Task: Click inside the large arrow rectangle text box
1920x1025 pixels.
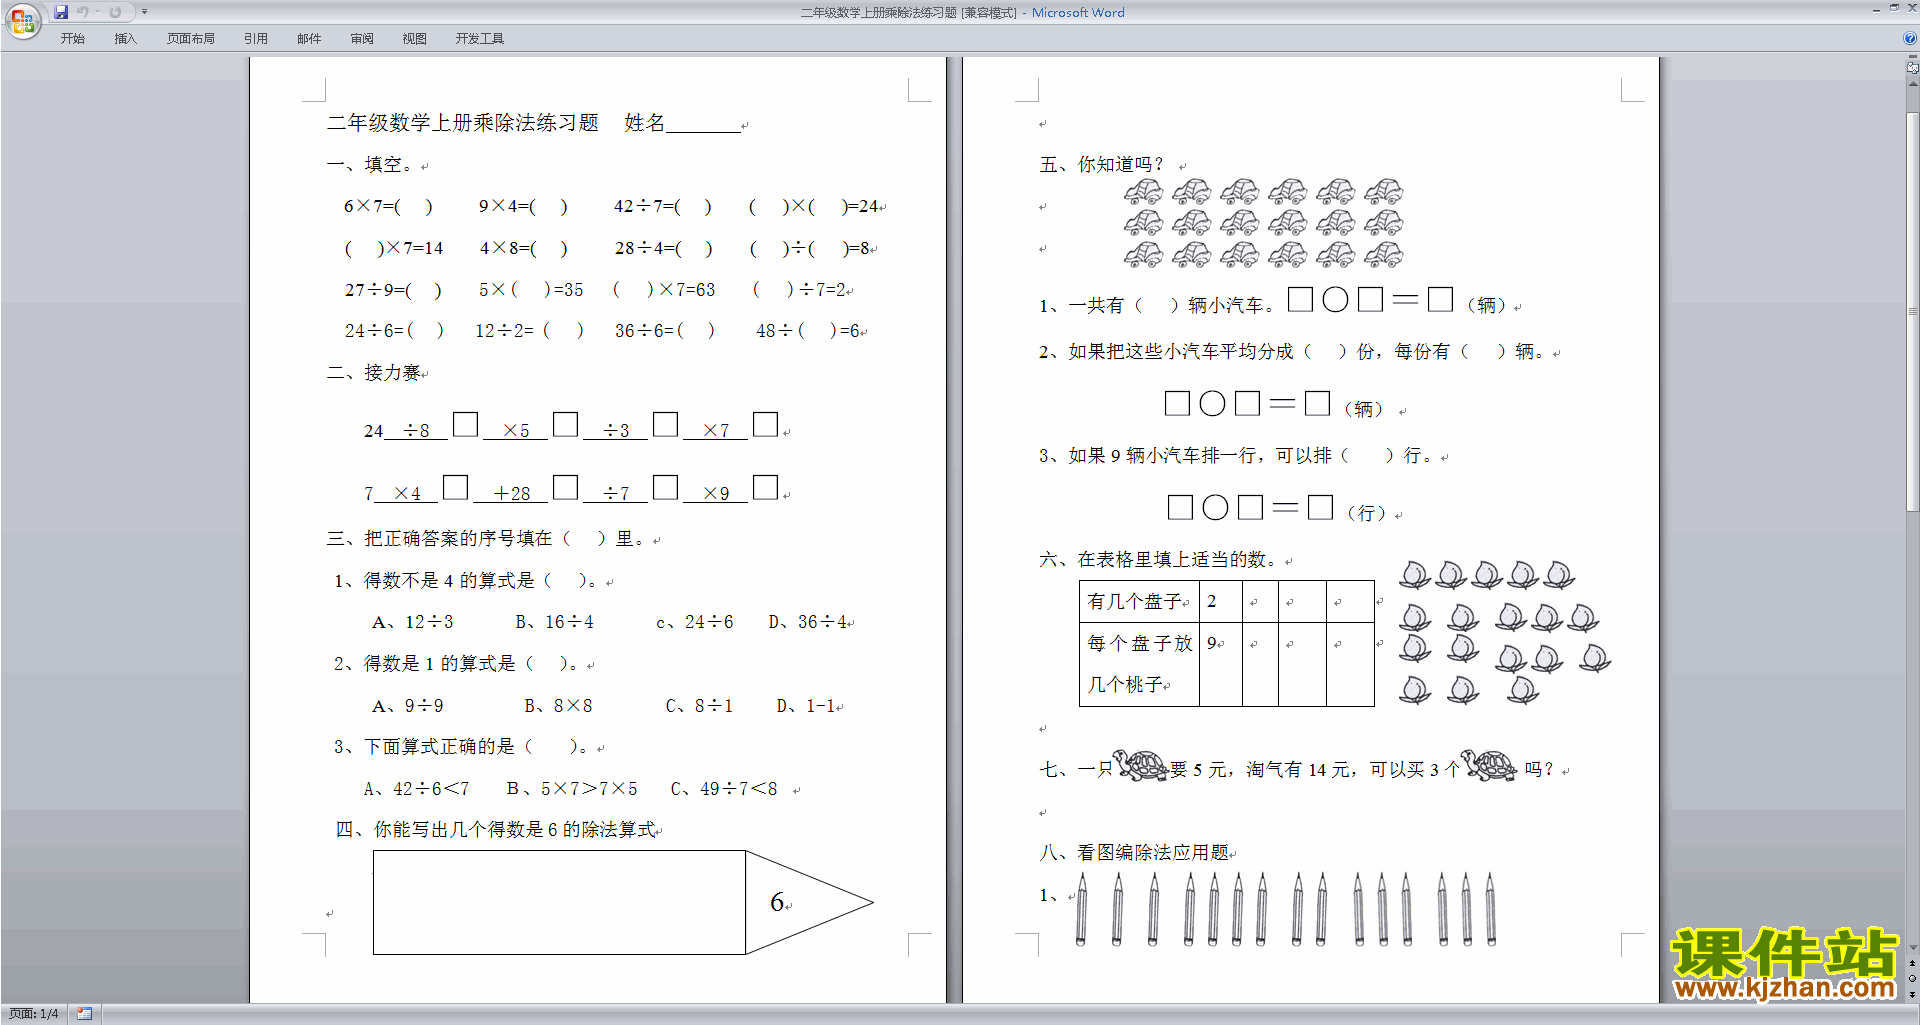Action: coord(559,902)
